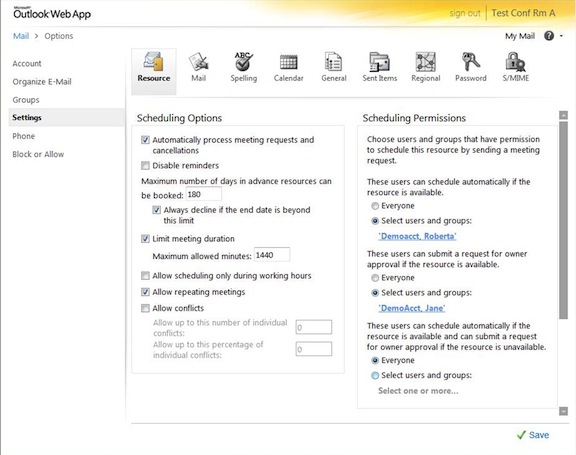Click the help question mark icon
Screen dimensions: 576x455
[549, 36]
